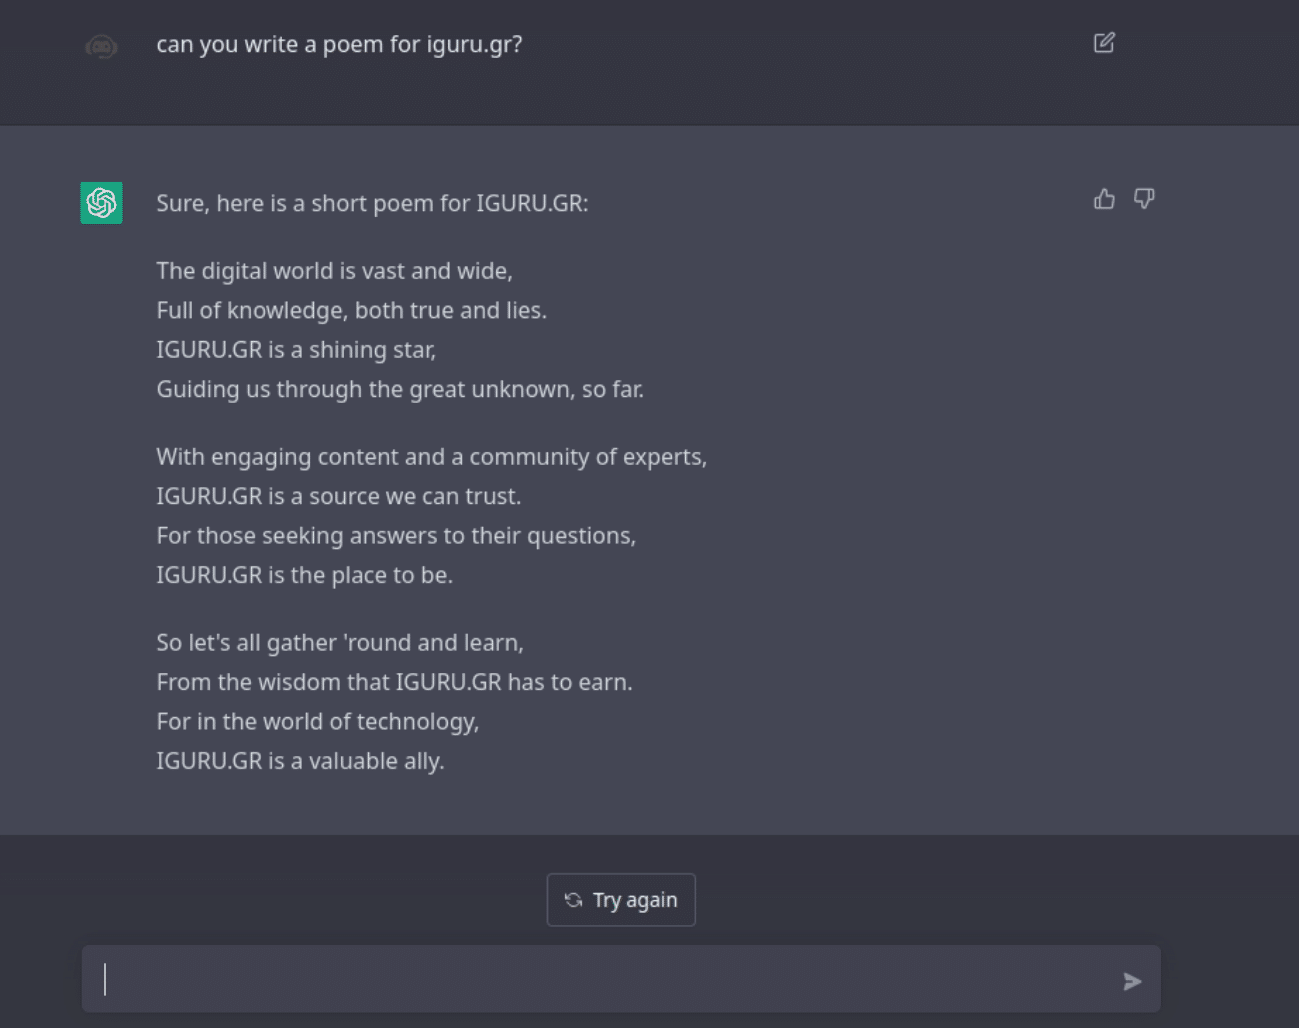Click the thumbs down icon on the response
The height and width of the screenshot is (1028, 1299).
(x=1143, y=199)
